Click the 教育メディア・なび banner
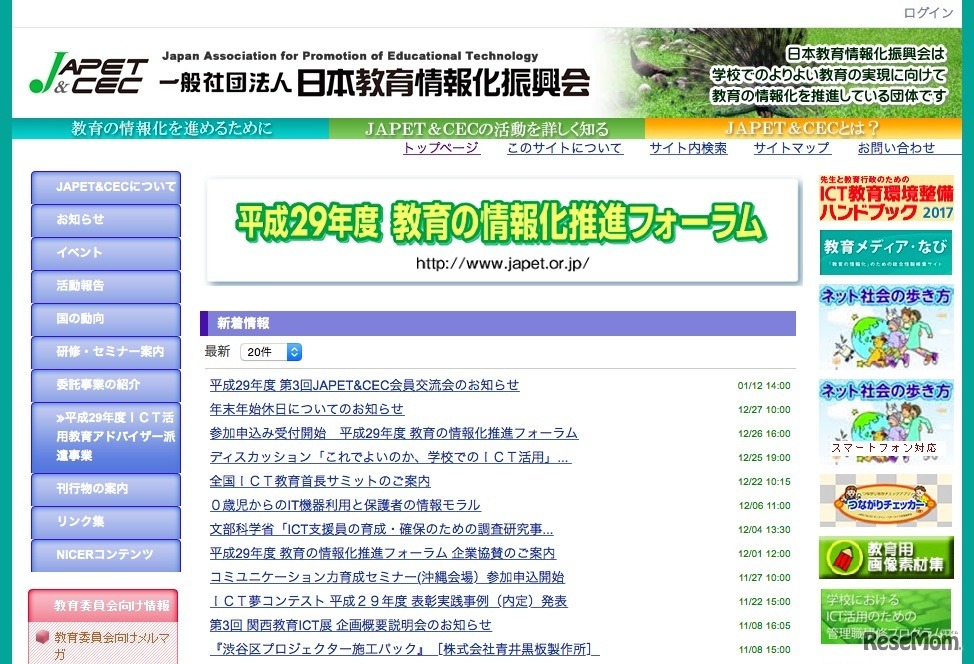The height and width of the screenshot is (664, 974). 885,251
